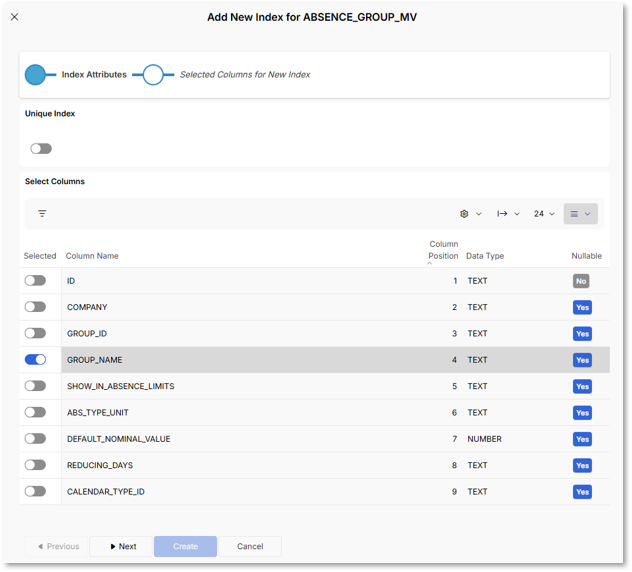This screenshot has width=632, height=572.
Task: Sort by the Data Type header
Action: tap(485, 256)
